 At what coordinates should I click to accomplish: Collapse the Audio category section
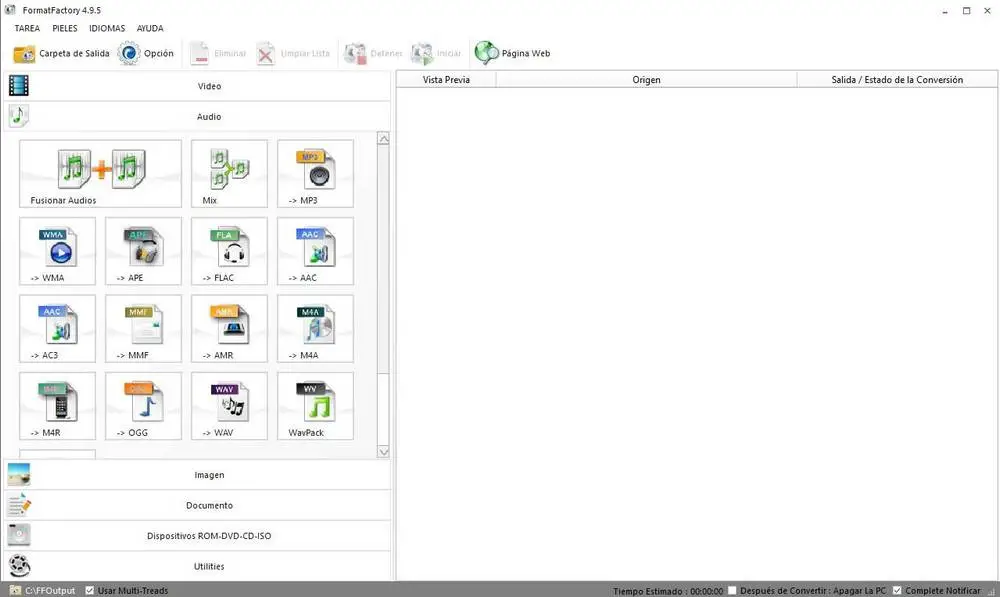(x=197, y=117)
